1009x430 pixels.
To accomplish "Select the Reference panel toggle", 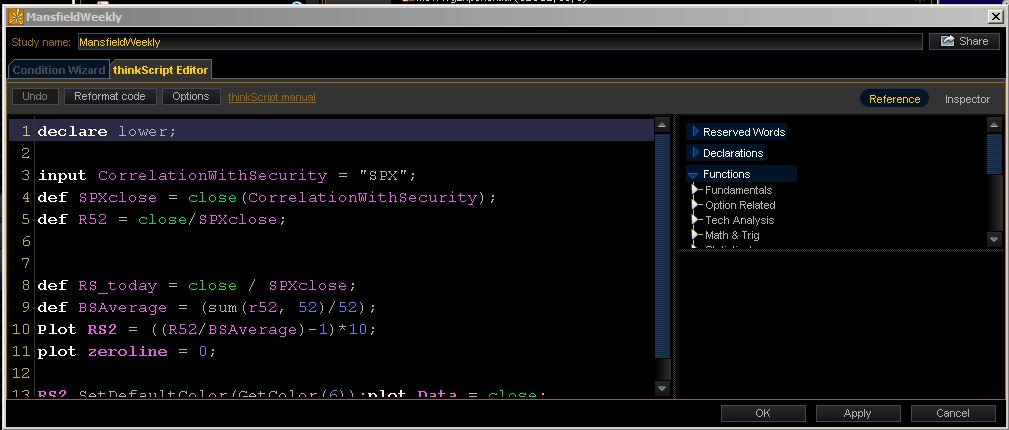I will [894, 99].
